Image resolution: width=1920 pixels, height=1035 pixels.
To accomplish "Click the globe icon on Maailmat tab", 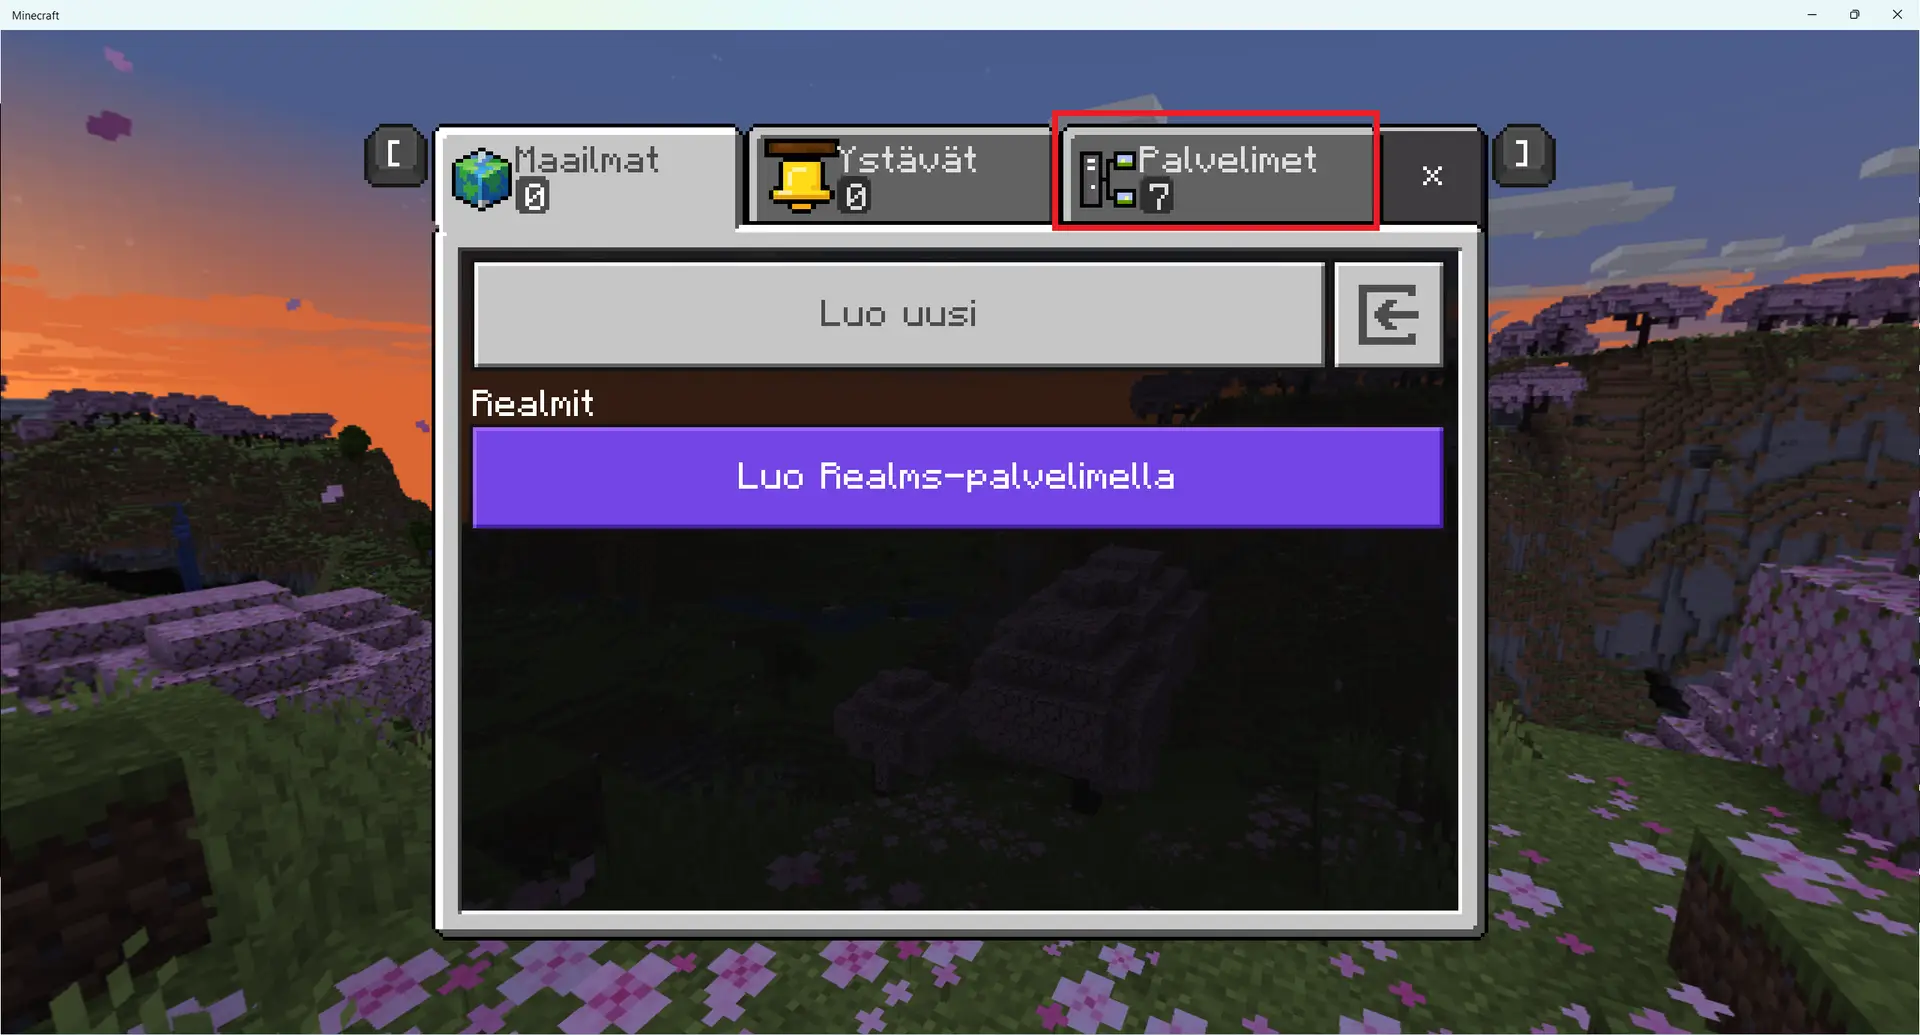I will (481, 179).
